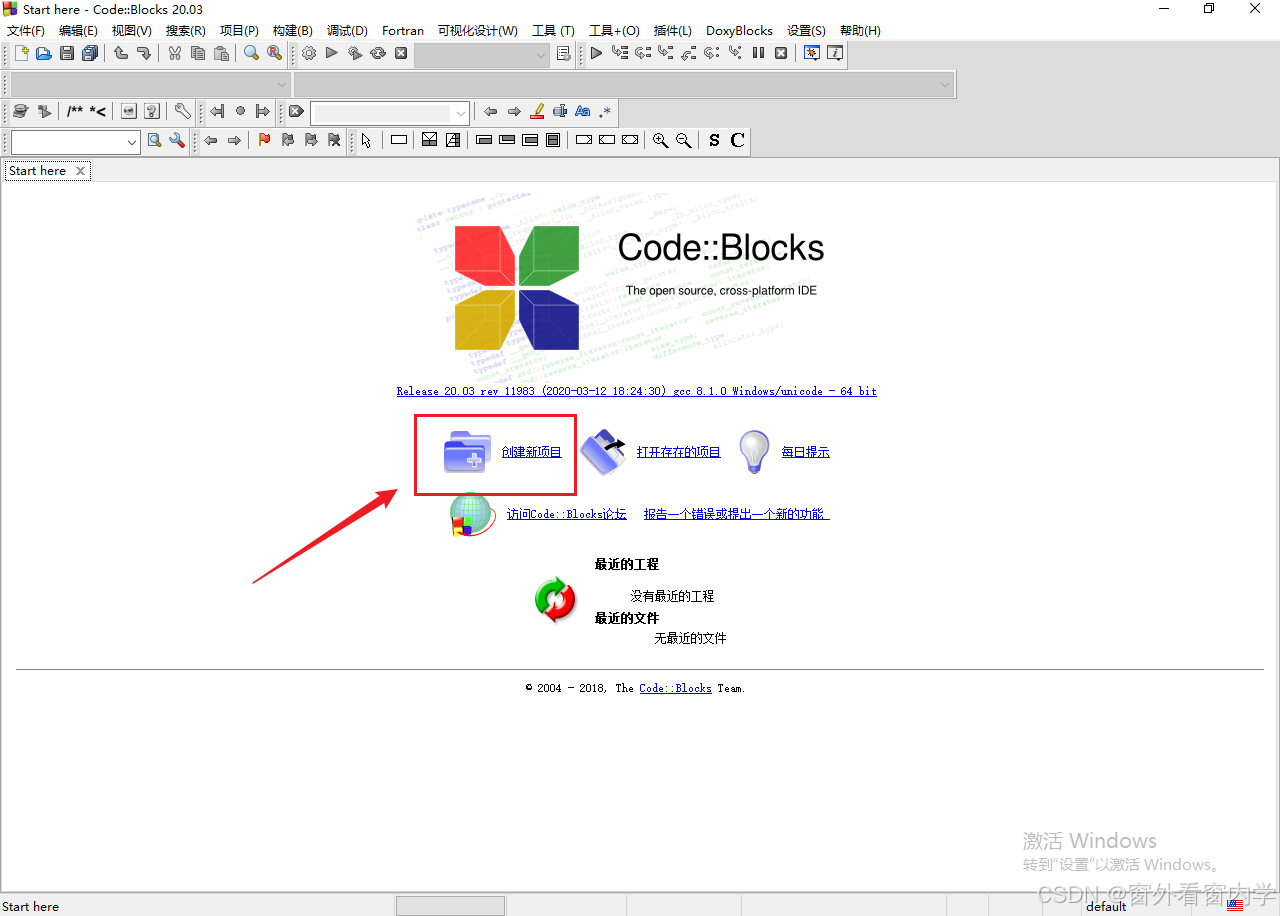This screenshot has width=1280, height=916.
Task: Click the zoom out magnifier icon
Action: point(683,140)
